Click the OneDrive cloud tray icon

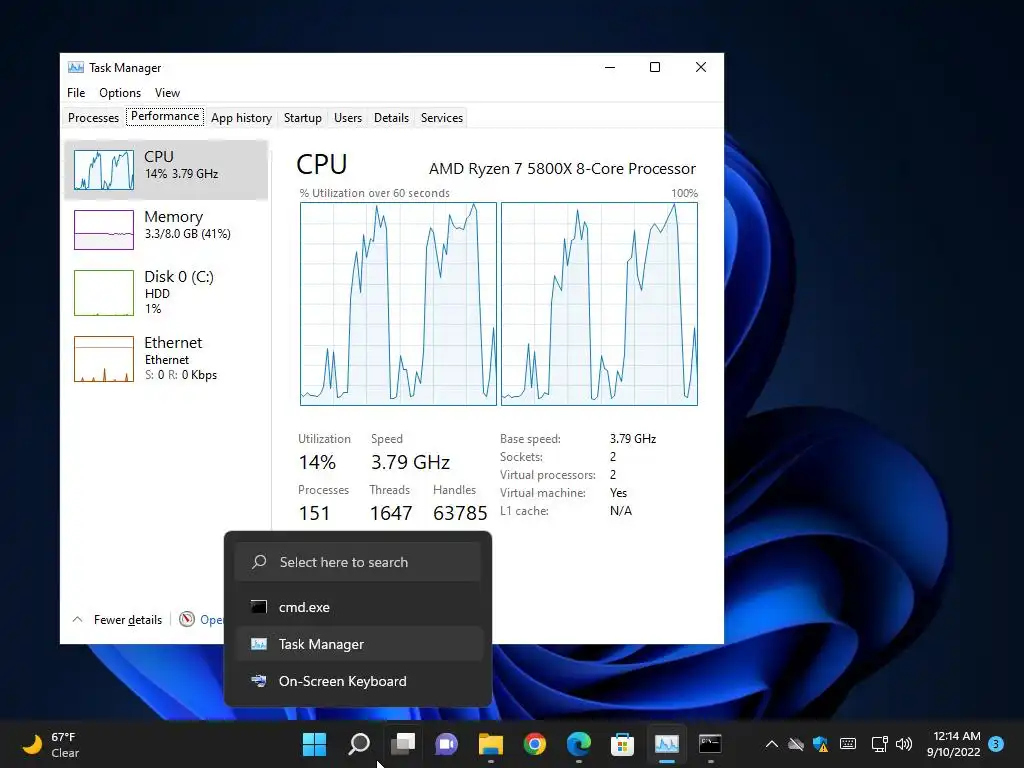click(795, 744)
